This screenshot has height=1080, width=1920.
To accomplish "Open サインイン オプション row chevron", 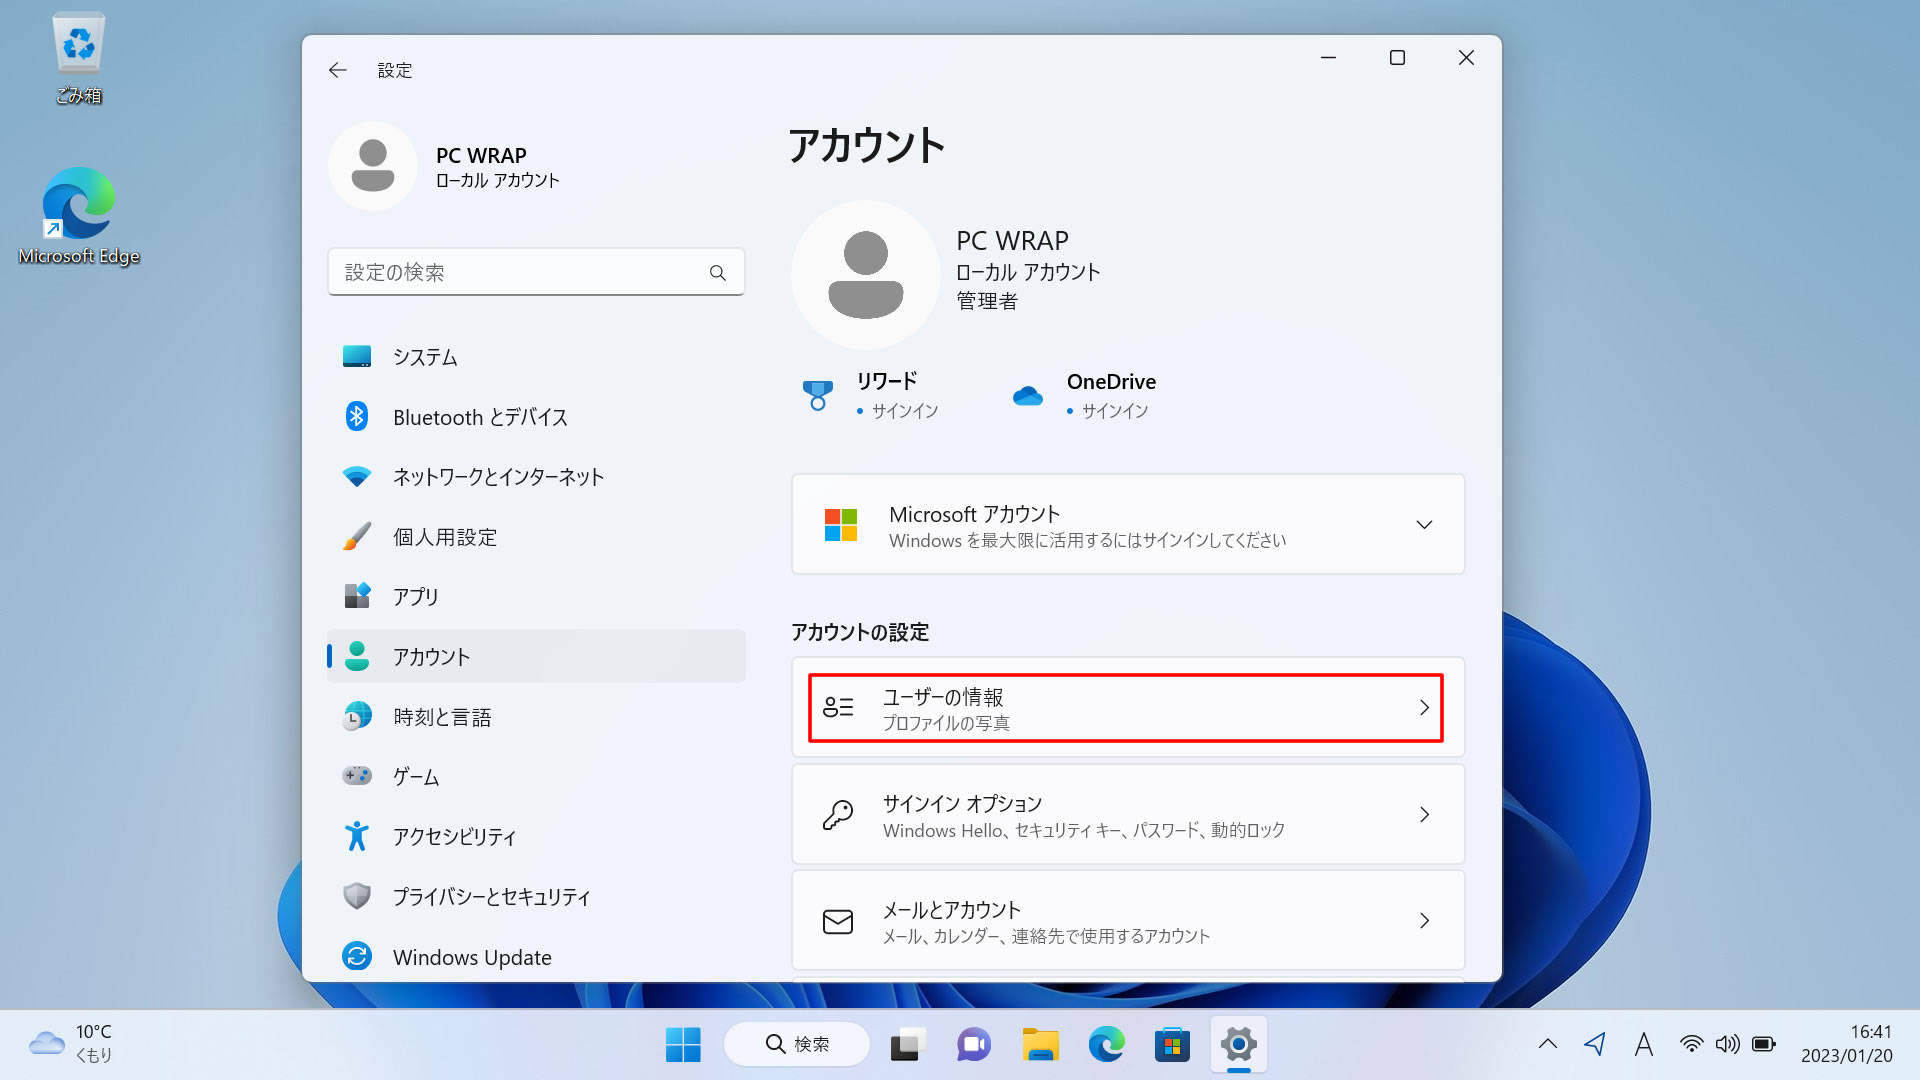I will point(1424,815).
